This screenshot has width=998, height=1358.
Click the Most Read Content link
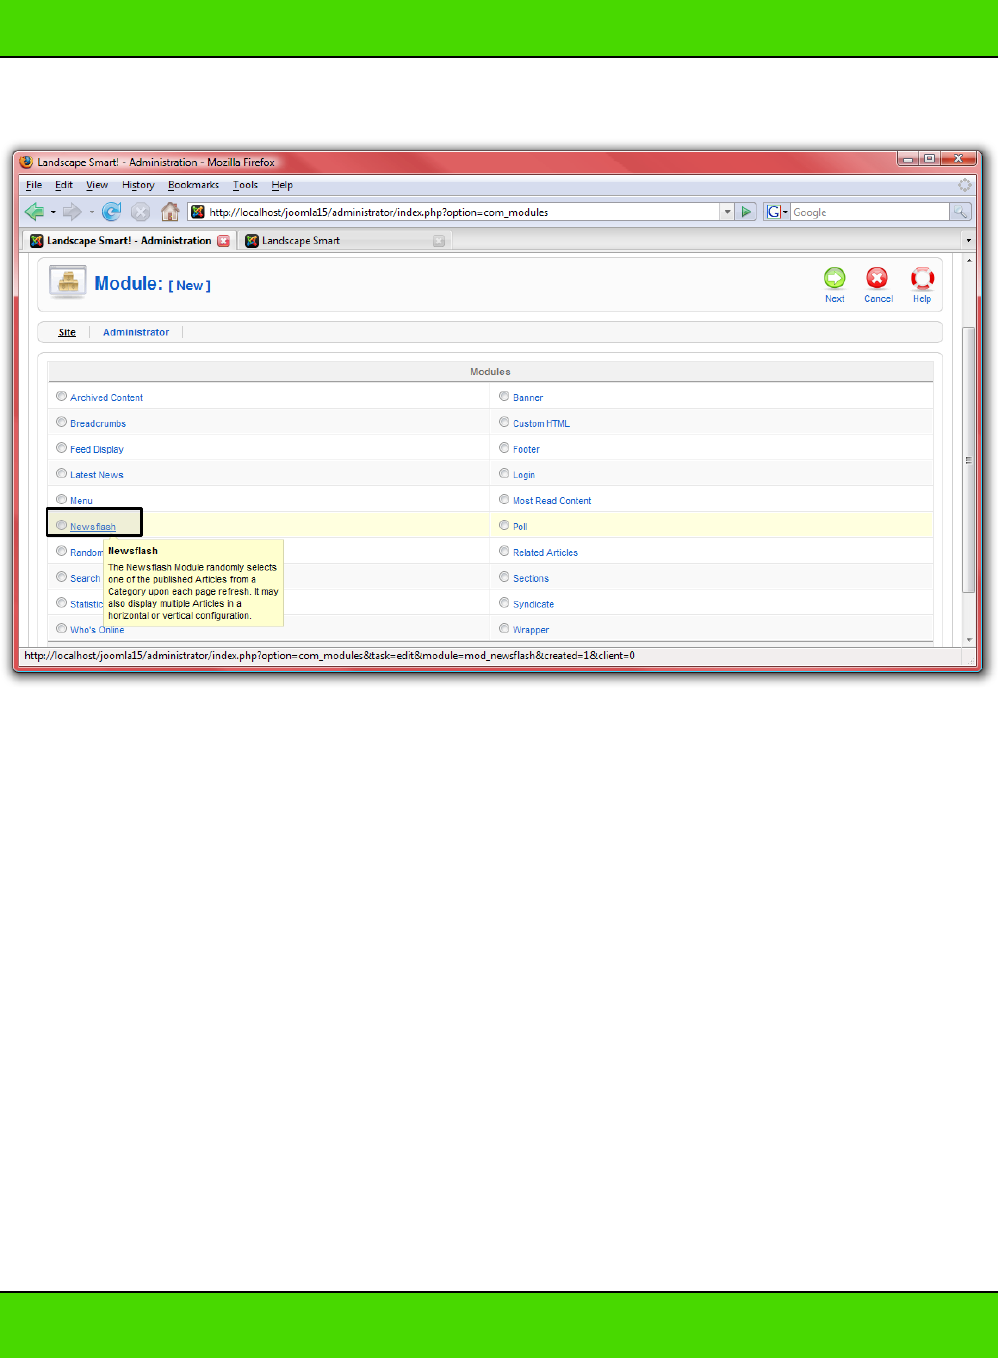[552, 501]
